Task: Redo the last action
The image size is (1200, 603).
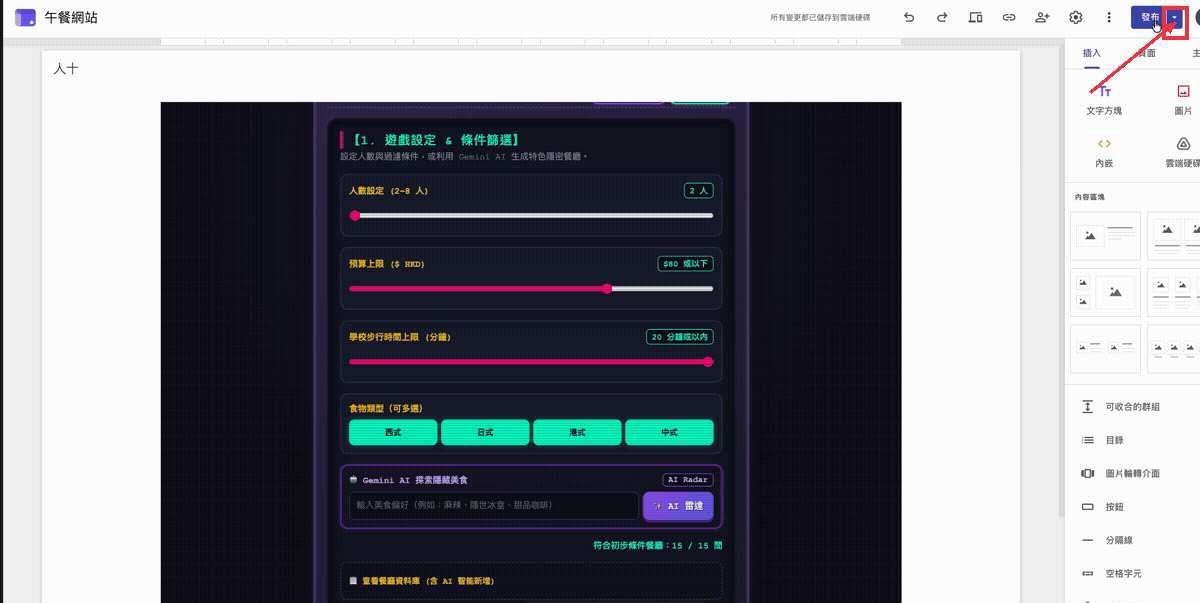Action: 942,17
